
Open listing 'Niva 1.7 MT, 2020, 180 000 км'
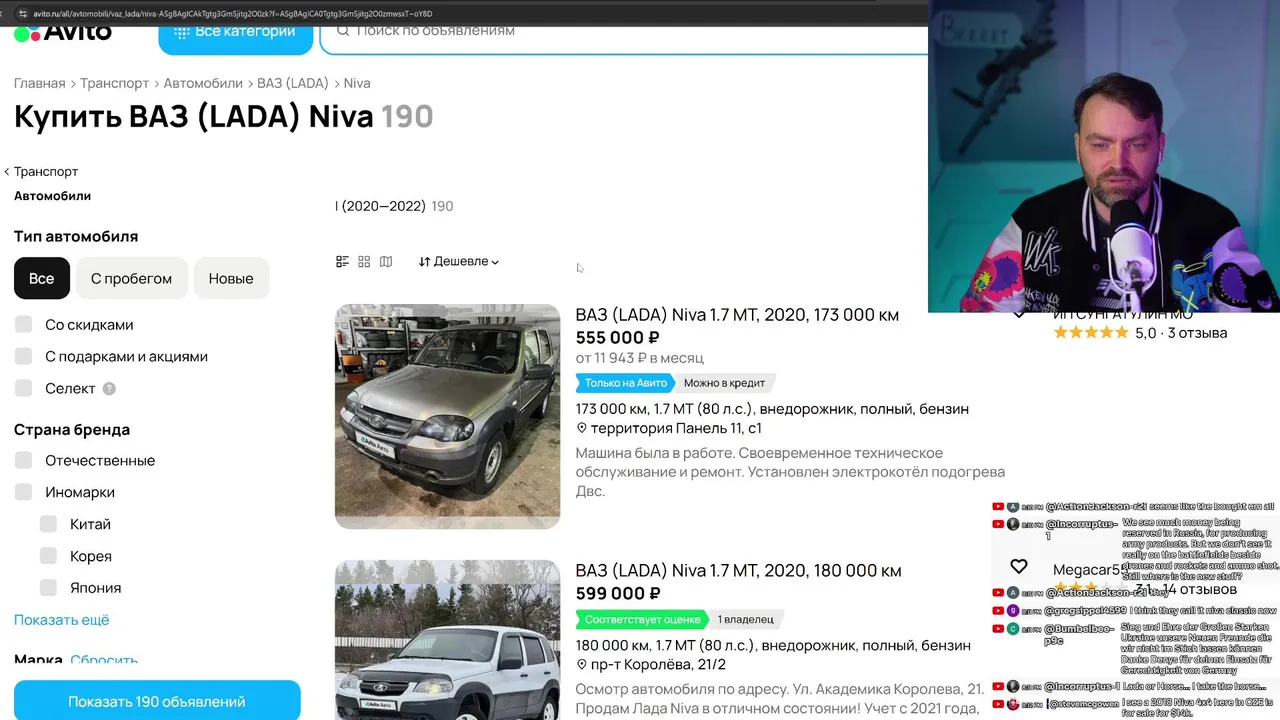tap(738, 571)
